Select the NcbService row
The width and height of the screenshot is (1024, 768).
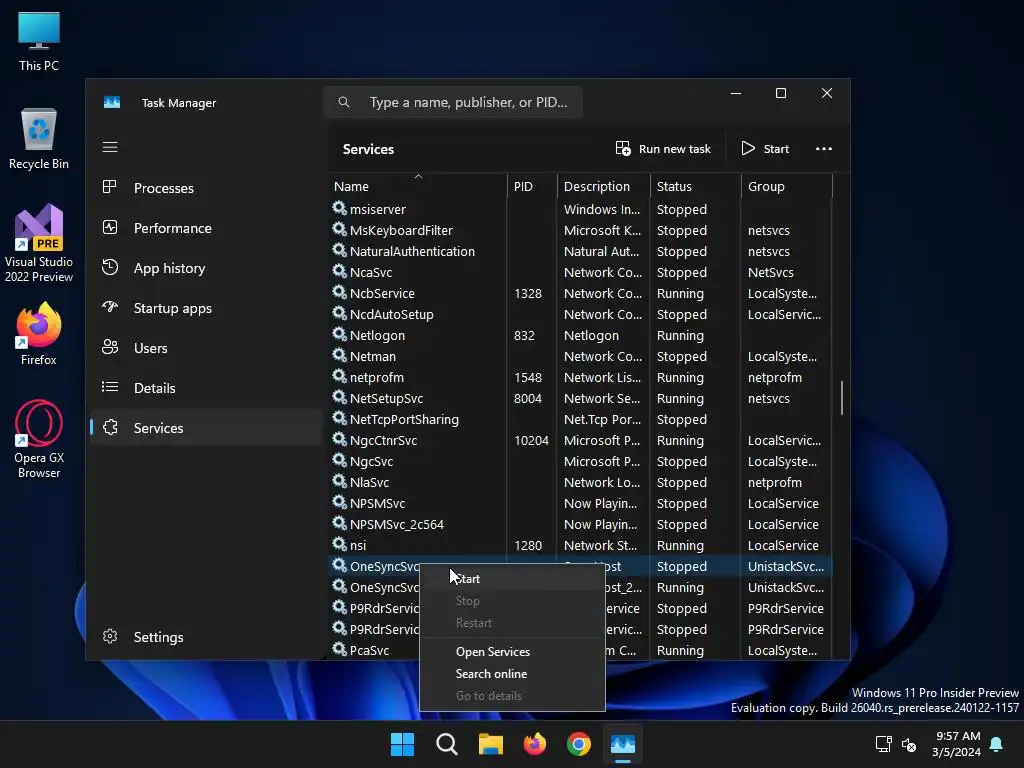click(x=580, y=293)
